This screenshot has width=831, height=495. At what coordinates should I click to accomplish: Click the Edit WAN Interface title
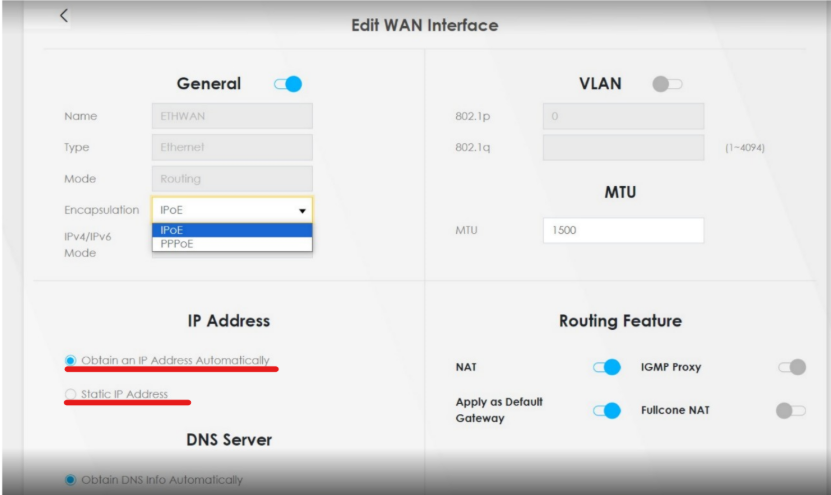(425, 25)
